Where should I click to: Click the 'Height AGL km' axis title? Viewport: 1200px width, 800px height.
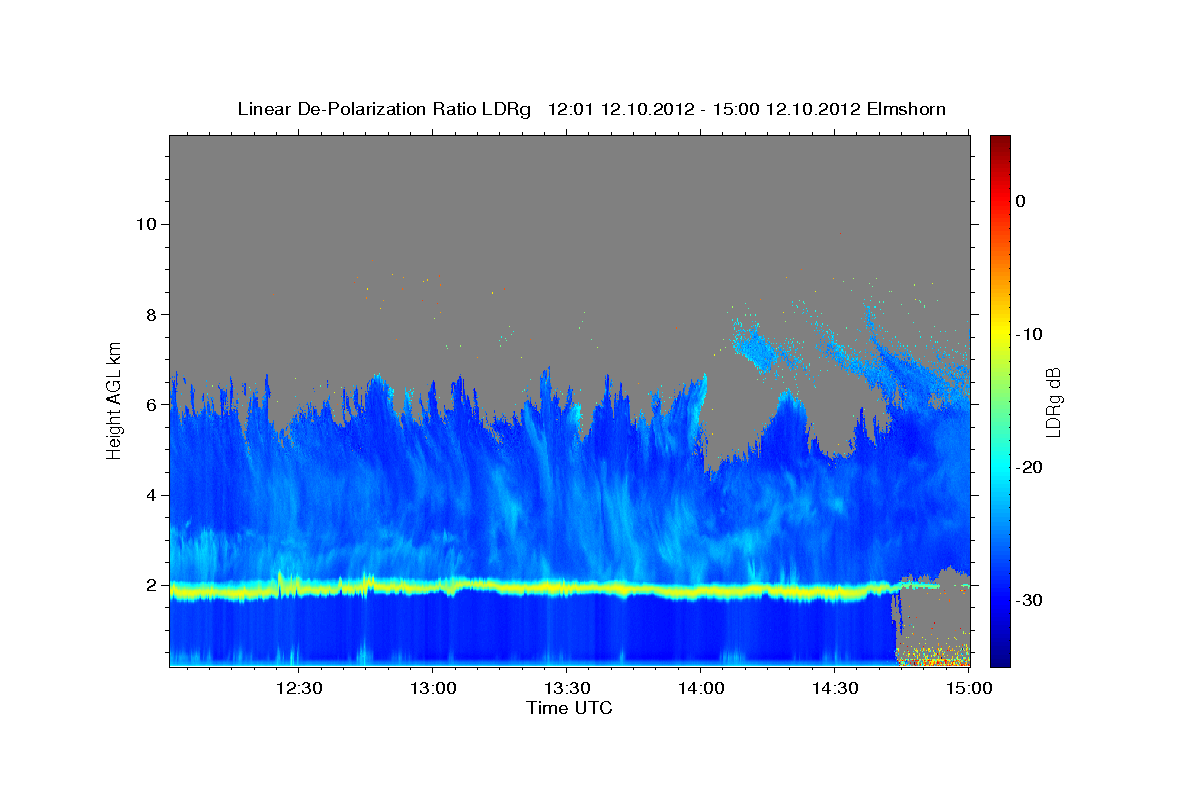pos(114,400)
